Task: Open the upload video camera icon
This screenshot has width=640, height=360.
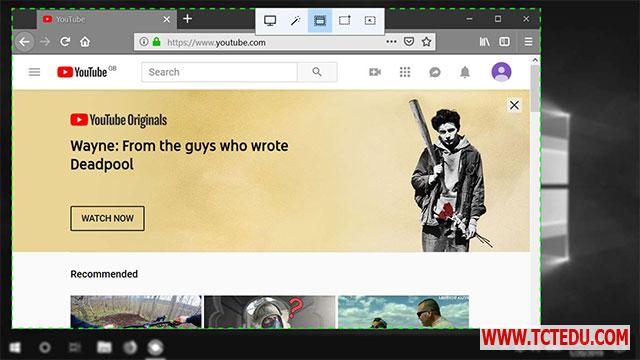Action: coord(375,72)
